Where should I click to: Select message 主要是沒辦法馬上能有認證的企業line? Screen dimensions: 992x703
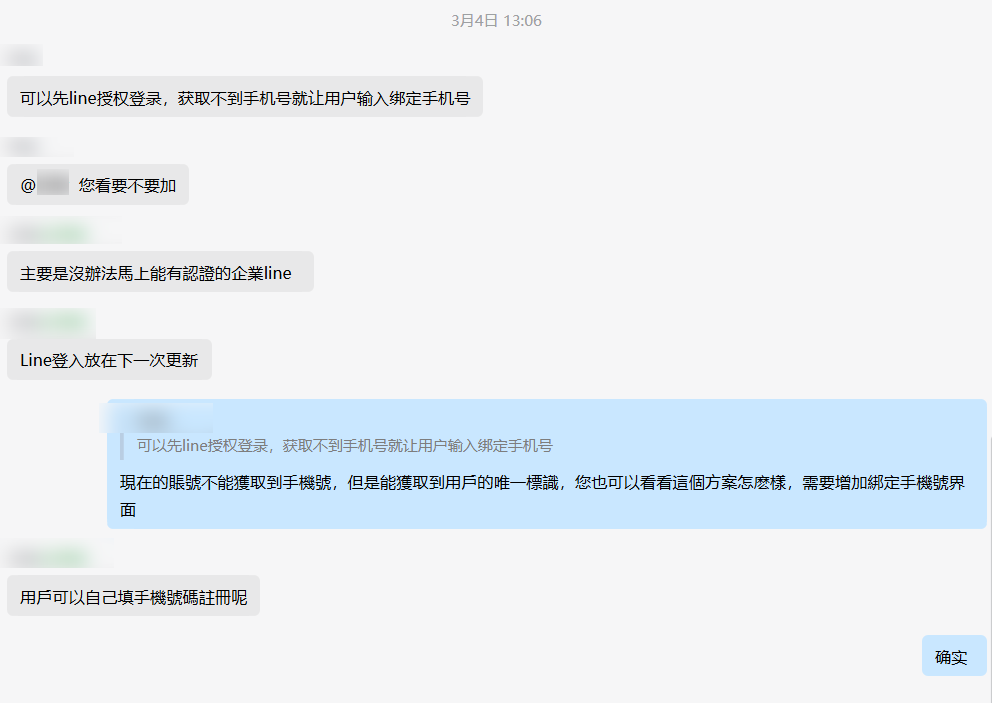(160, 272)
